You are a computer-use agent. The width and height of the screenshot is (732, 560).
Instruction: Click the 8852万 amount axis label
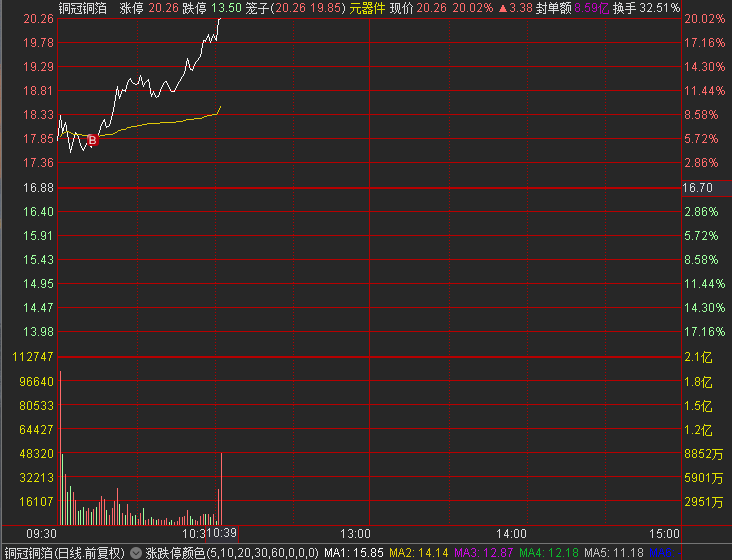tap(704, 454)
